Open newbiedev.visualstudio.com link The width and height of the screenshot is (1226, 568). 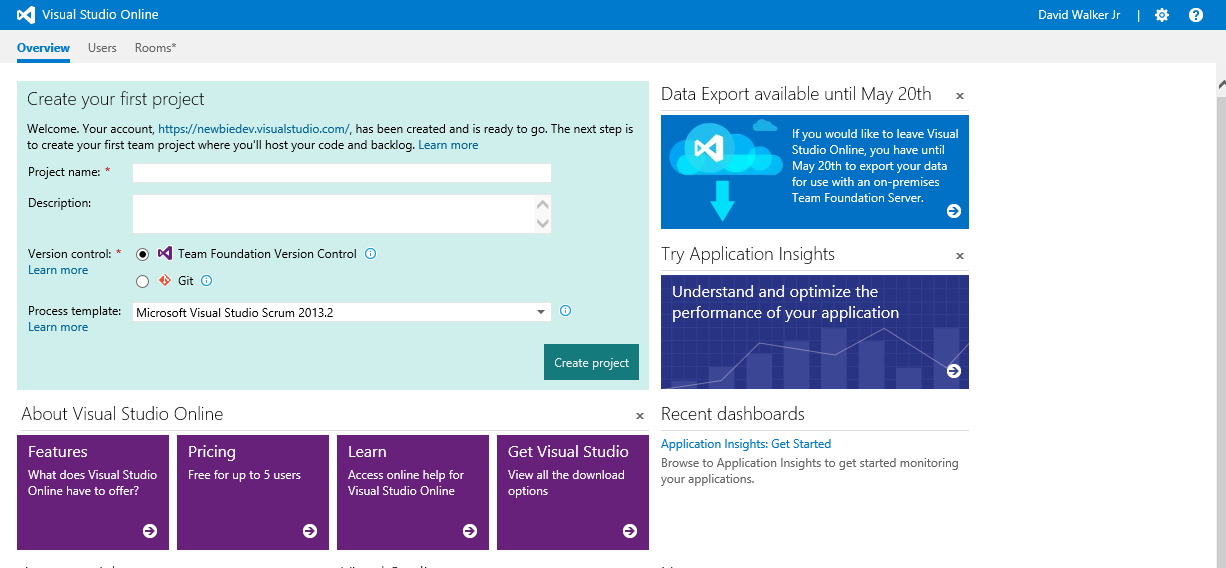(x=254, y=129)
